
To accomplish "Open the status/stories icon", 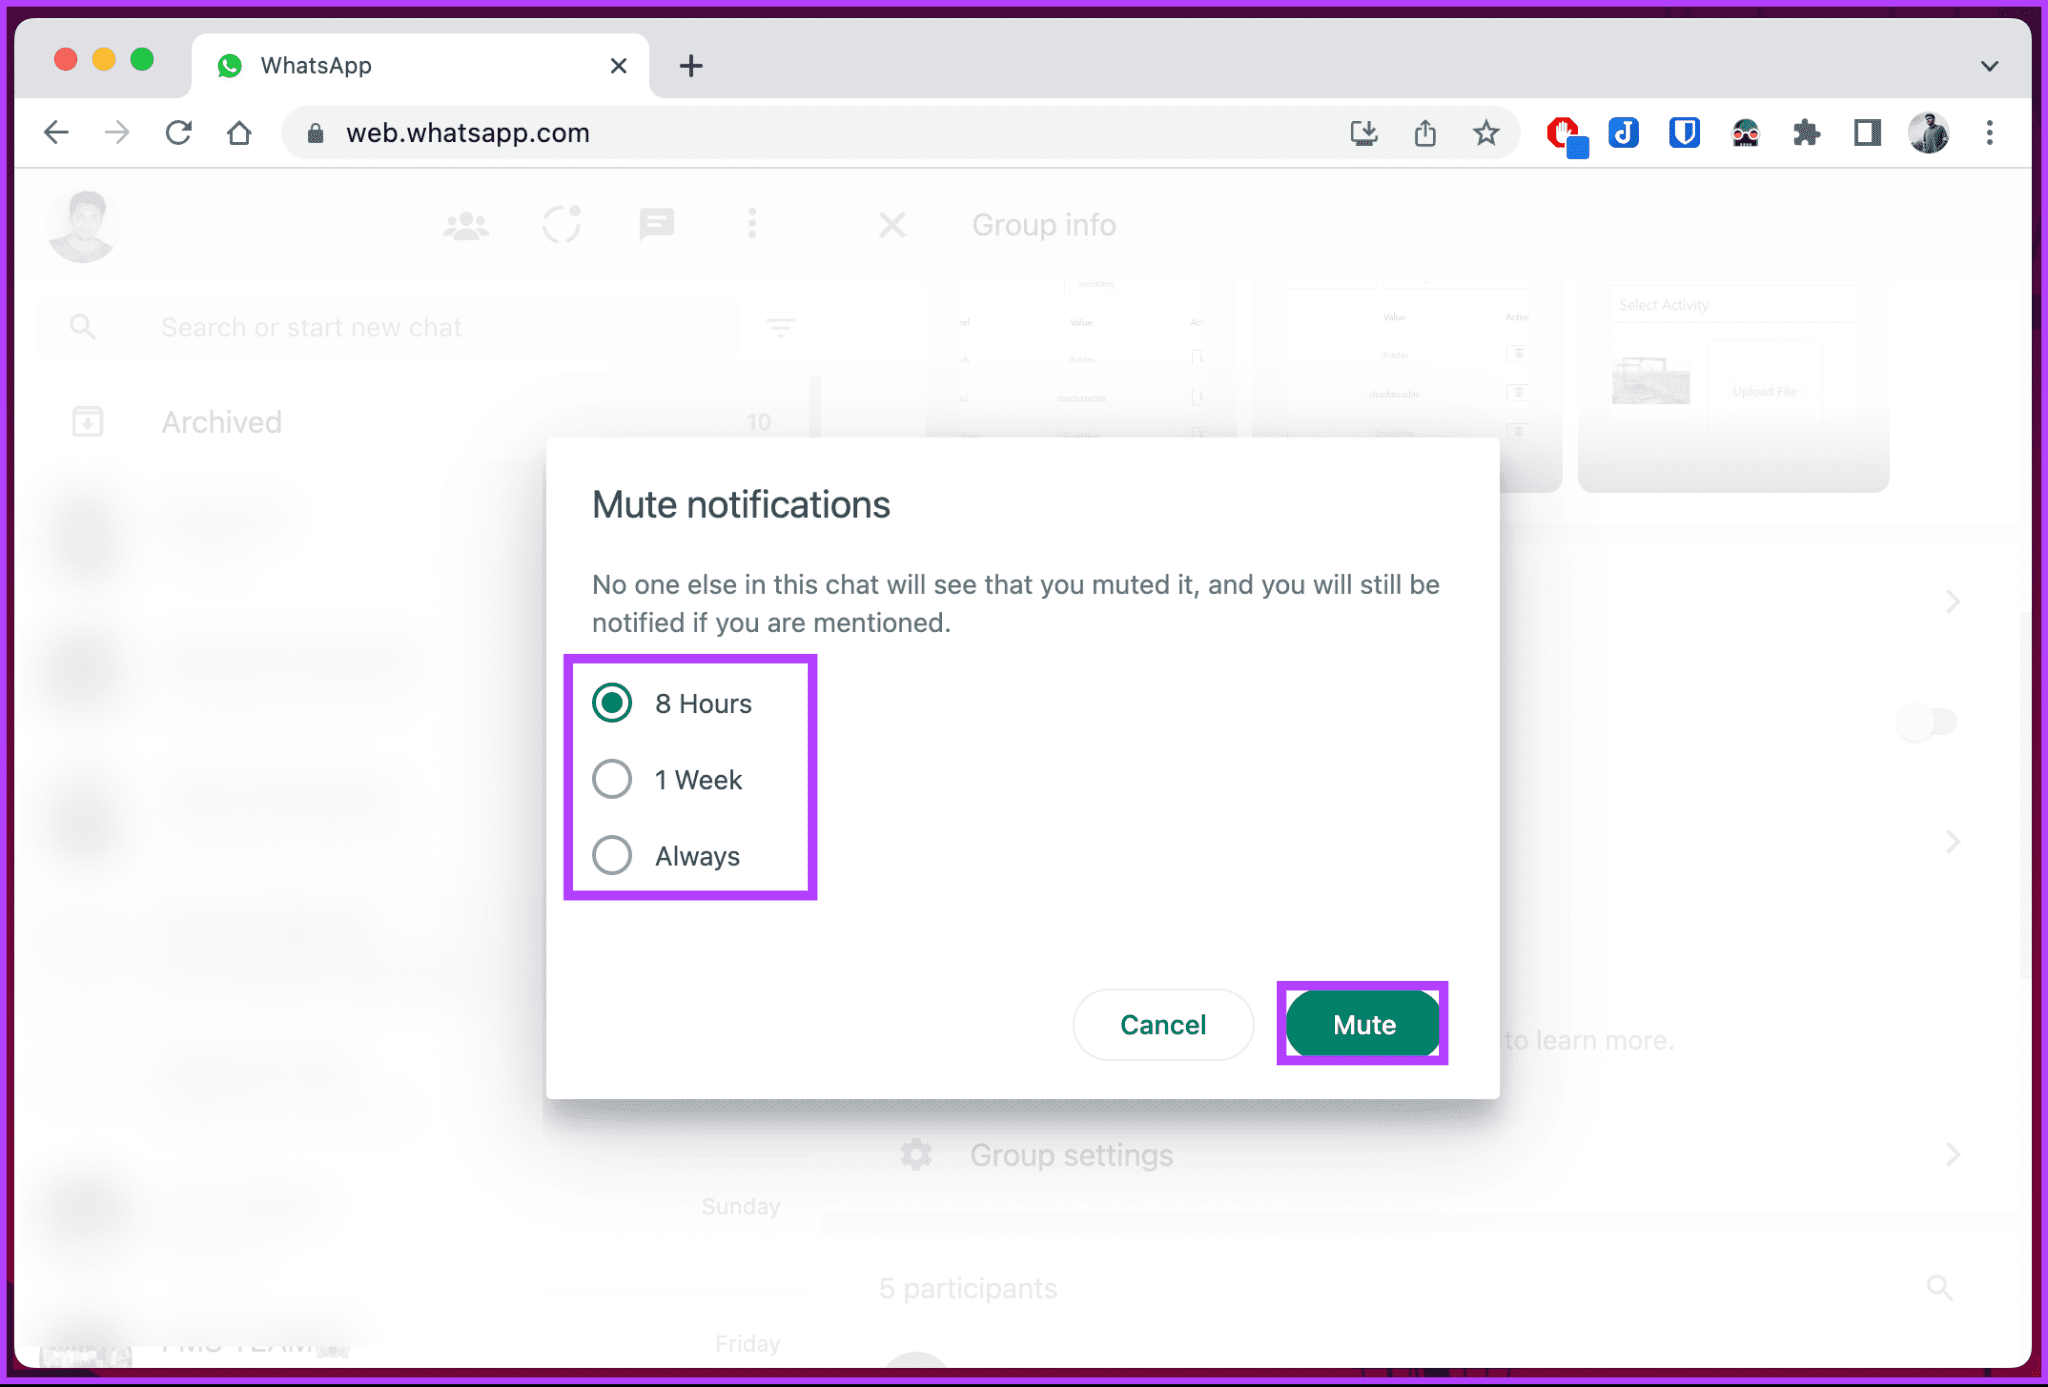I will click(562, 224).
